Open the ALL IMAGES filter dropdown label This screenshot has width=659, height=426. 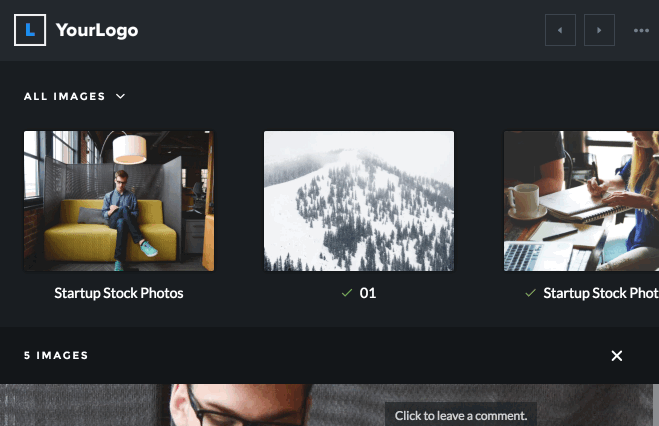65,97
